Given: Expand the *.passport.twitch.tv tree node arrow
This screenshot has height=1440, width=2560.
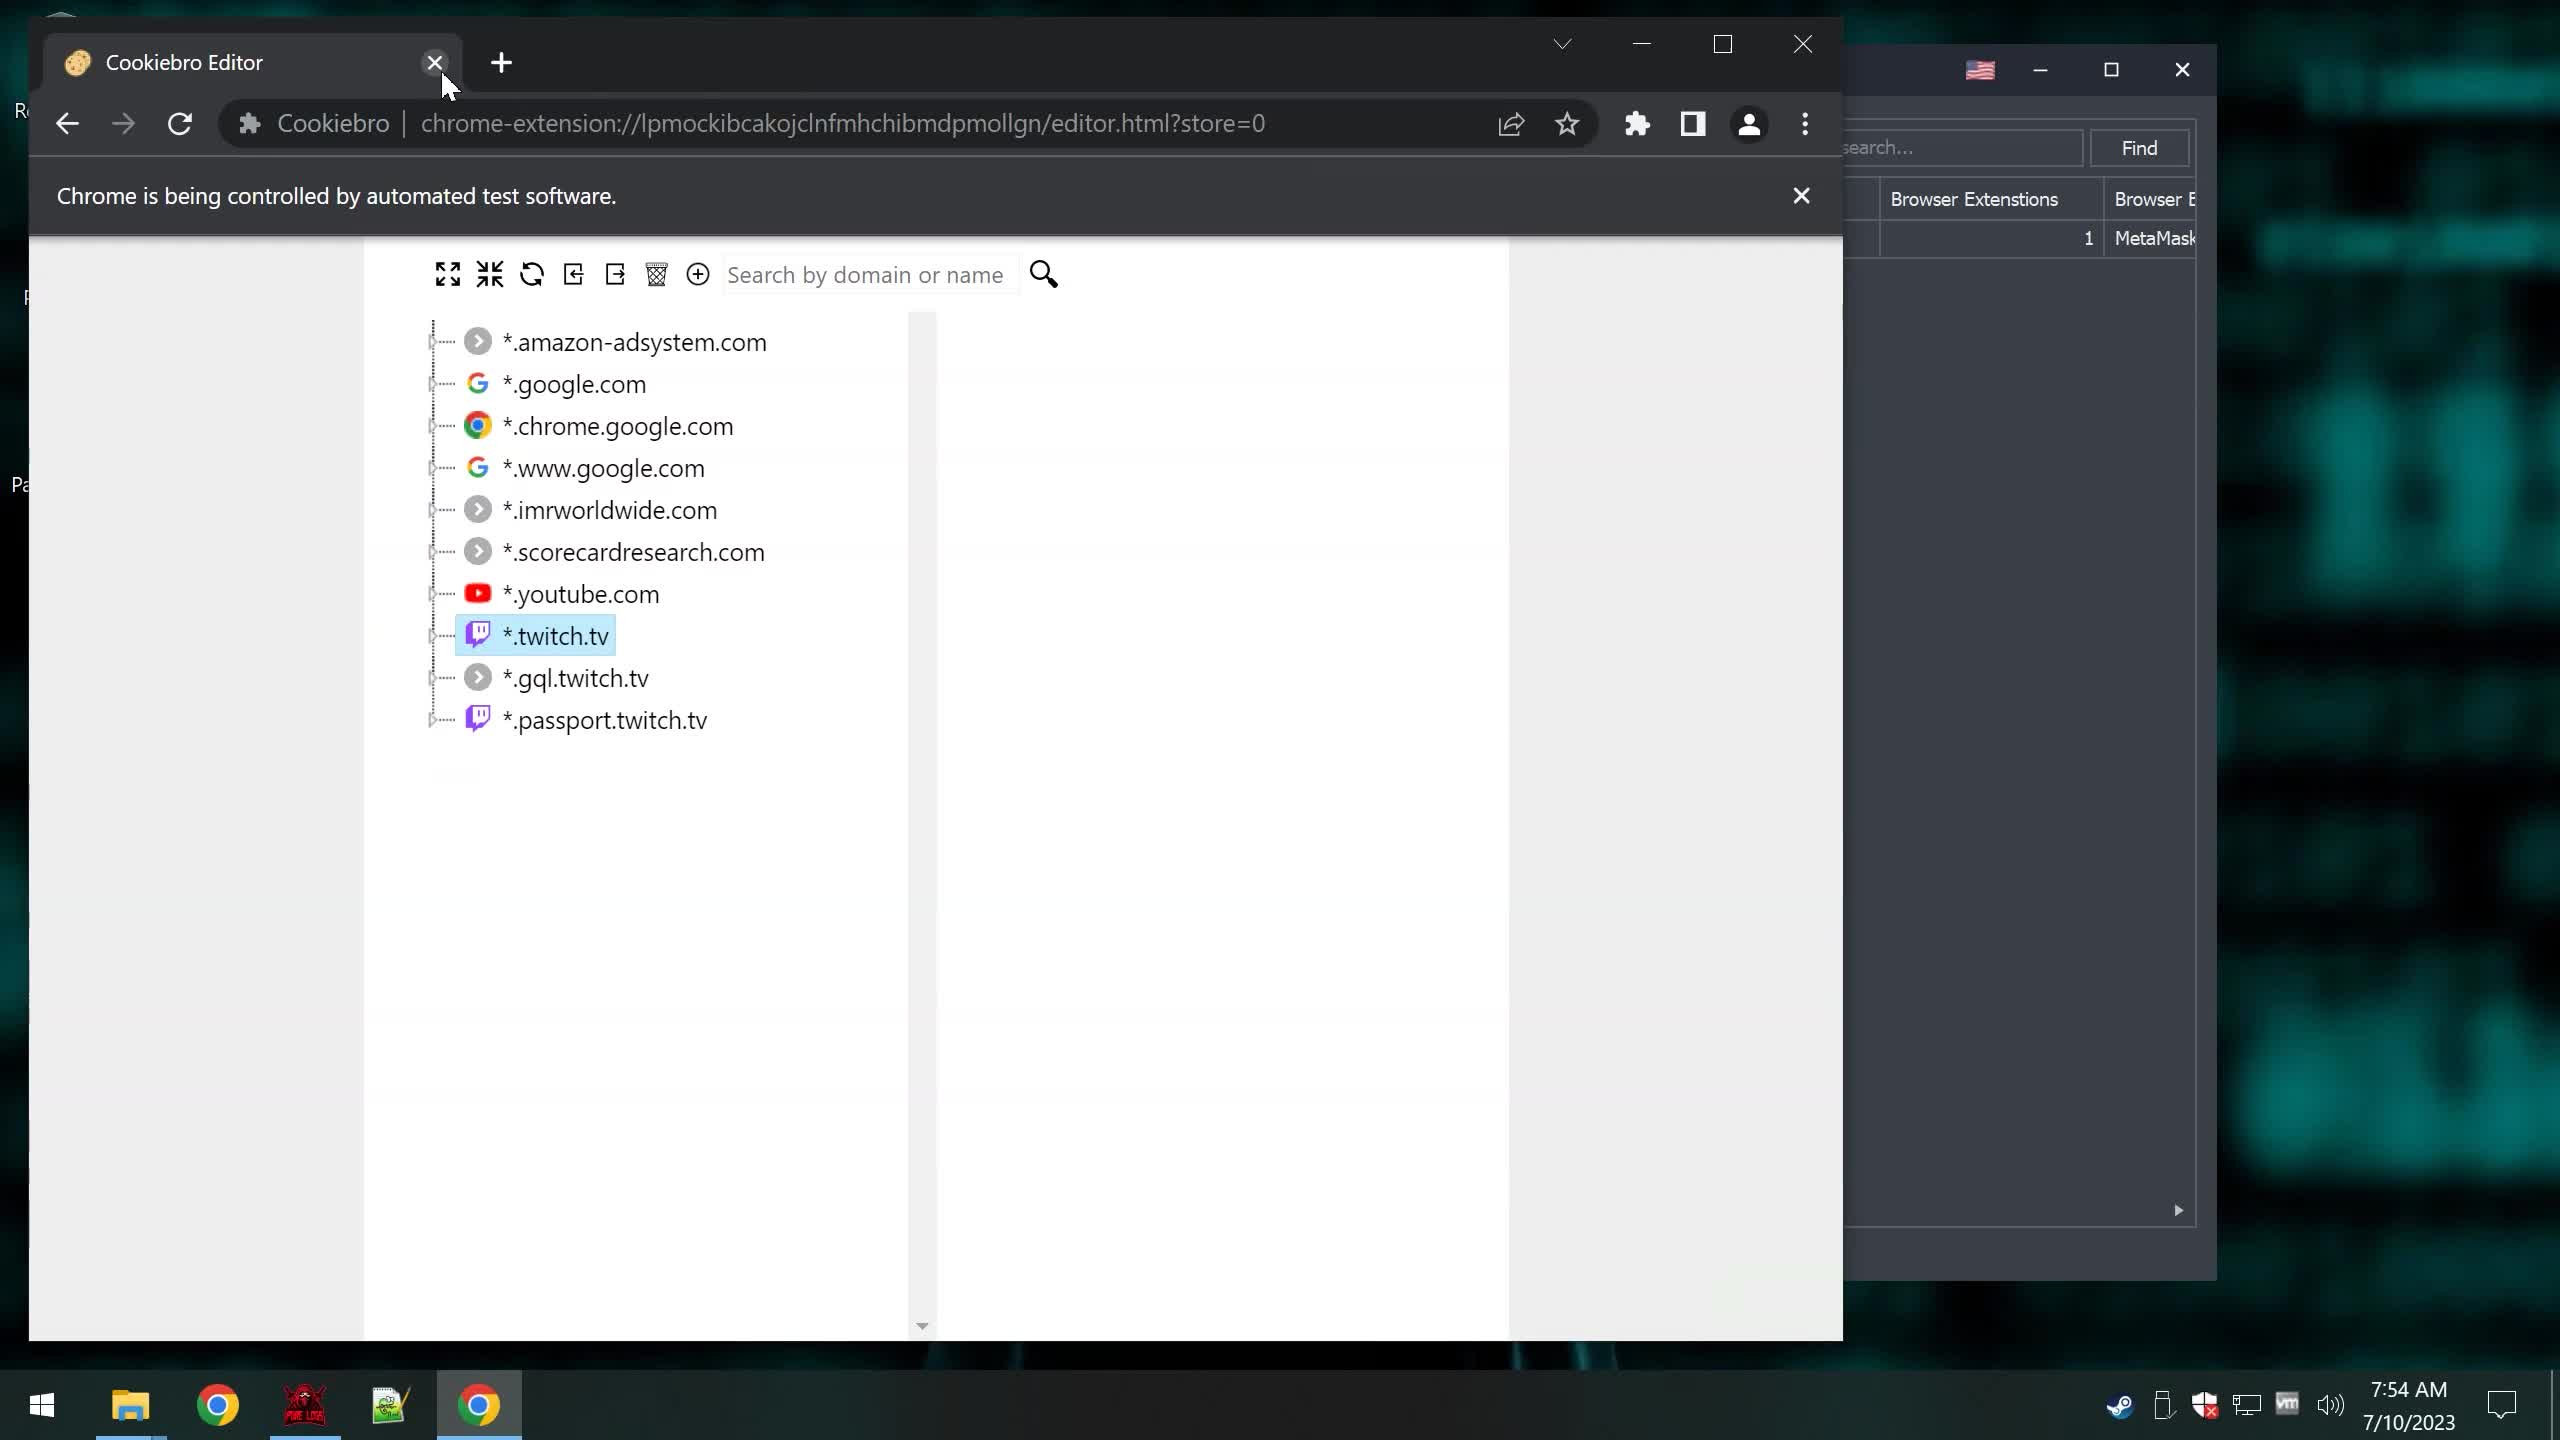Looking at the screenshot, I should [433, 720].
